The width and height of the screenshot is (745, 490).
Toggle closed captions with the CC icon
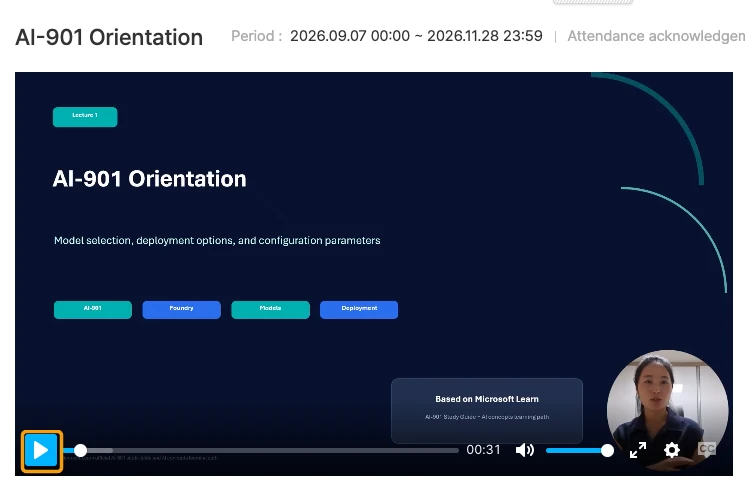click(x=707, y=449)
